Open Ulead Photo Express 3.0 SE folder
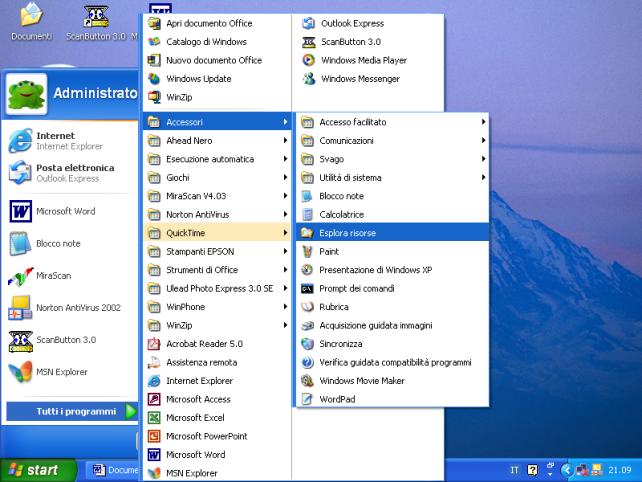 pos(217,289)
